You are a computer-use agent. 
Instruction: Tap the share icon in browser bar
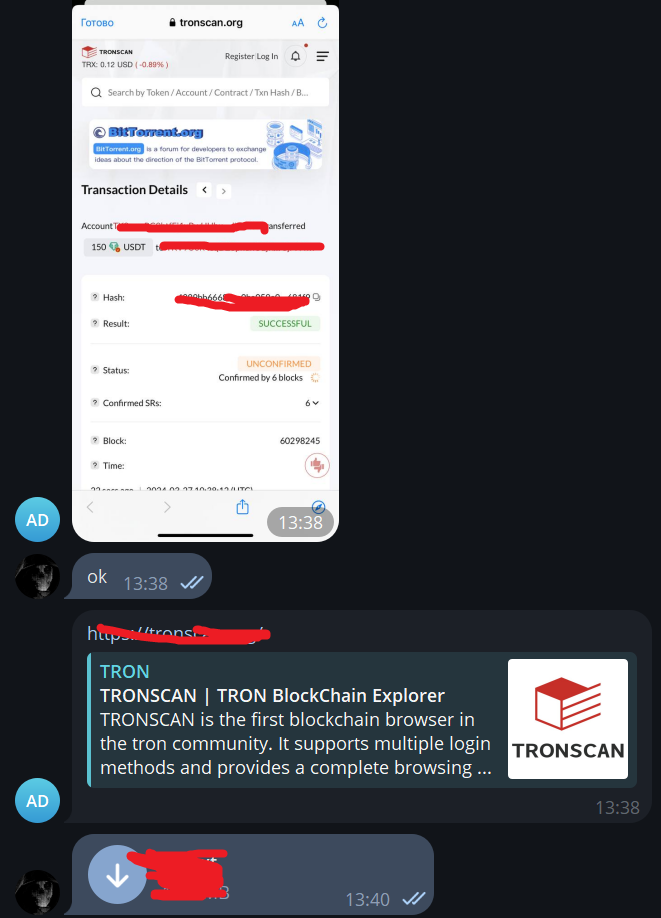click(242, 507)
